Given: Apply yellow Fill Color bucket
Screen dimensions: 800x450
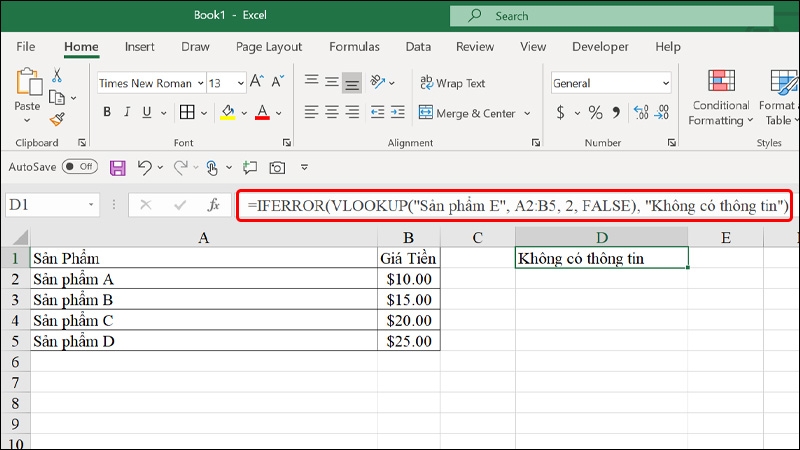Looking at the screenshot, I should pos(228,112).
